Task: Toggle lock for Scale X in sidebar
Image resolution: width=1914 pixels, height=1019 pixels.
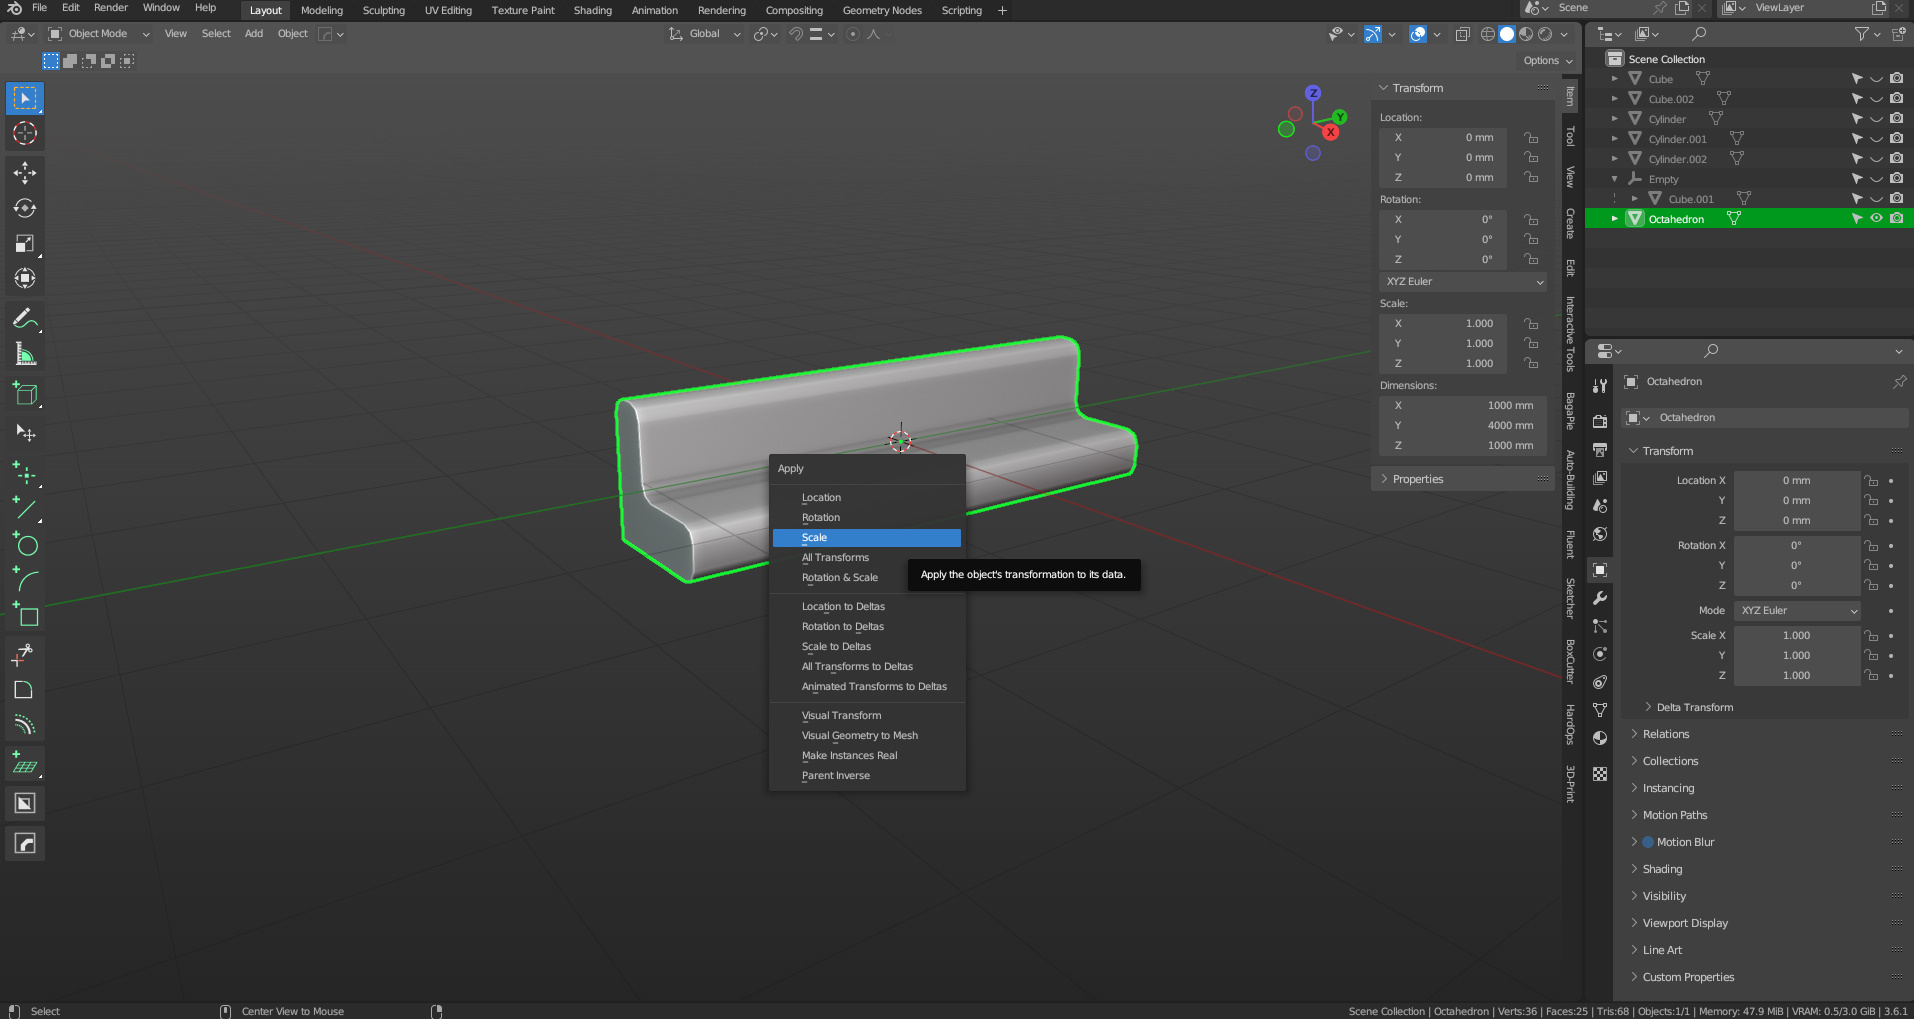Action: [1531, 324]
